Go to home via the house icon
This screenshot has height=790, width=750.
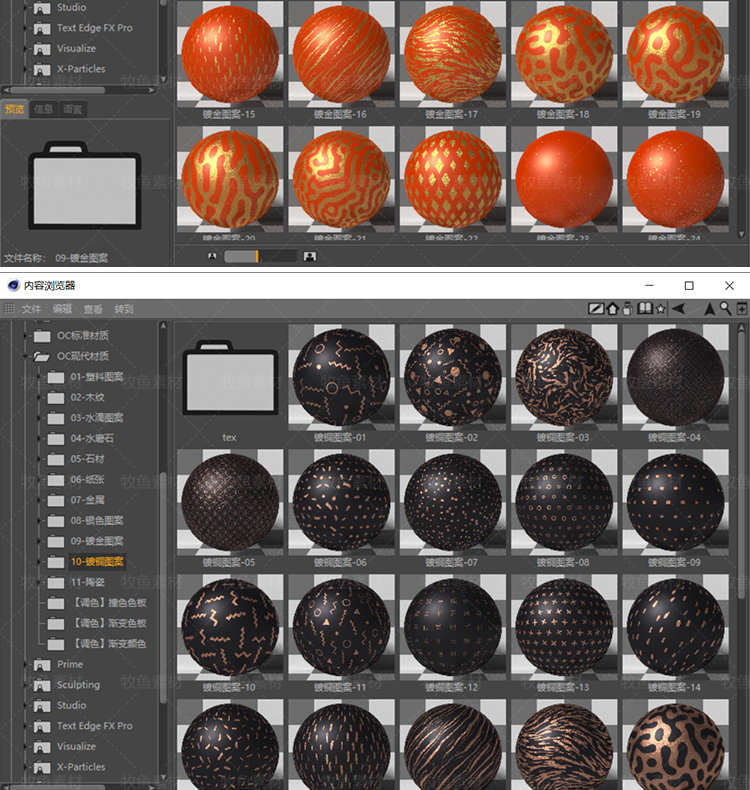pyautogui.click(x=613, y=308)
